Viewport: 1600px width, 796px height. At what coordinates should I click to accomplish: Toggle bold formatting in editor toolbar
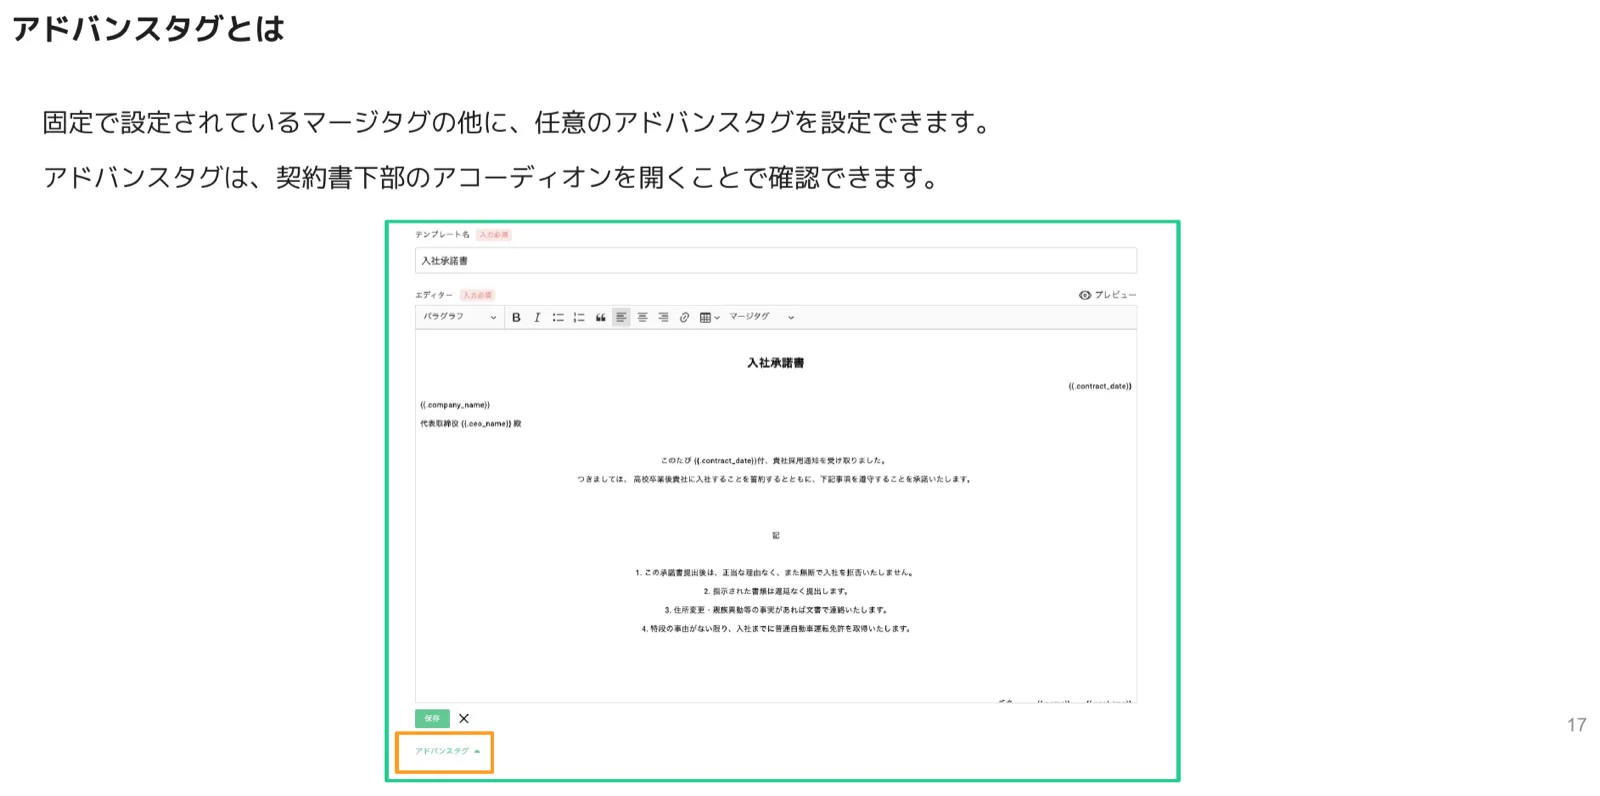(516, 318)
